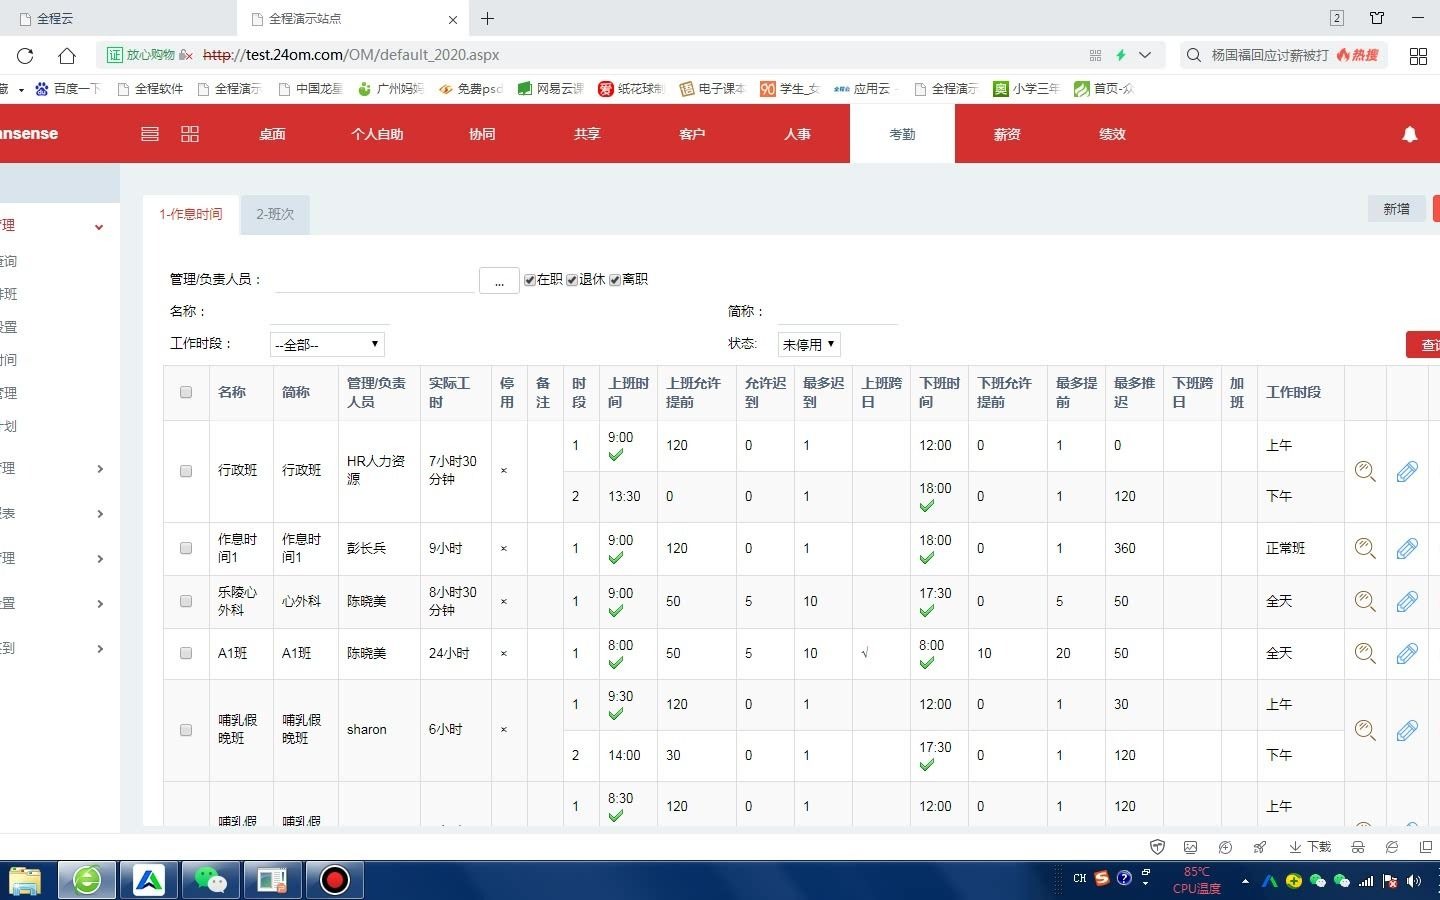Check the row checkbox for 作息时间1

pyautogui.click(x=186, y=548)
